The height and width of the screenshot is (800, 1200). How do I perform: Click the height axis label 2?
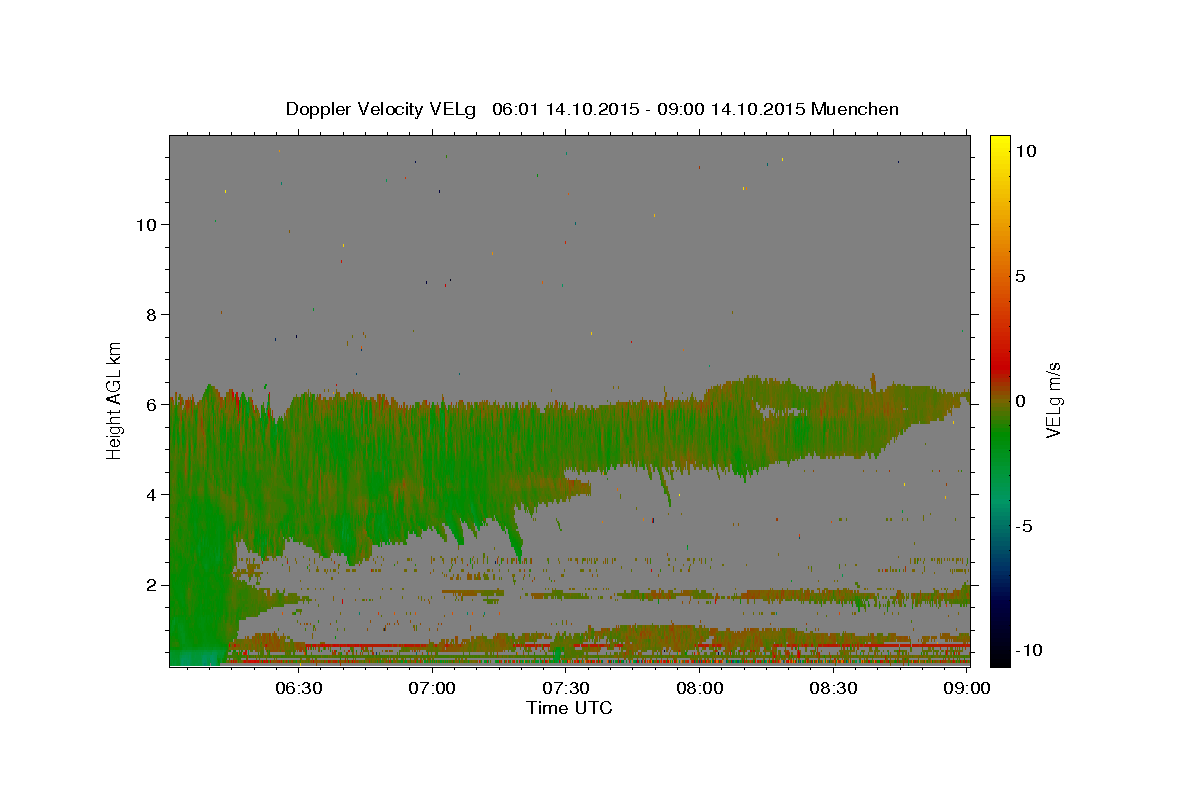(x=150, y=584)
